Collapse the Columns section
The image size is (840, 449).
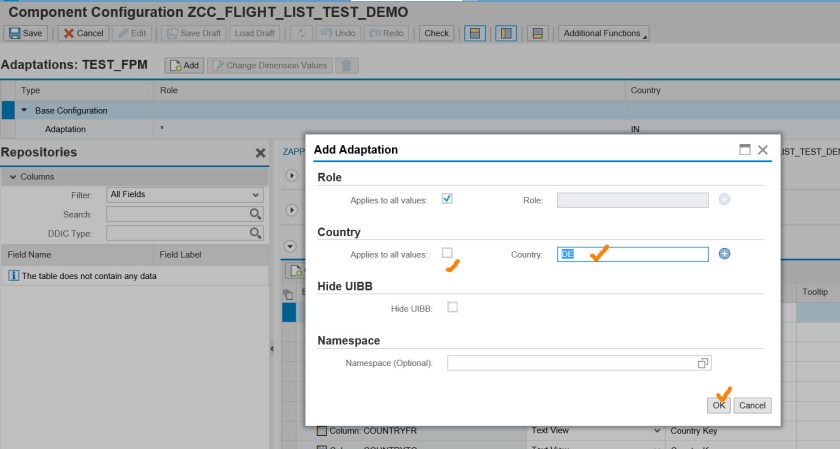click(x=11, y=177)
